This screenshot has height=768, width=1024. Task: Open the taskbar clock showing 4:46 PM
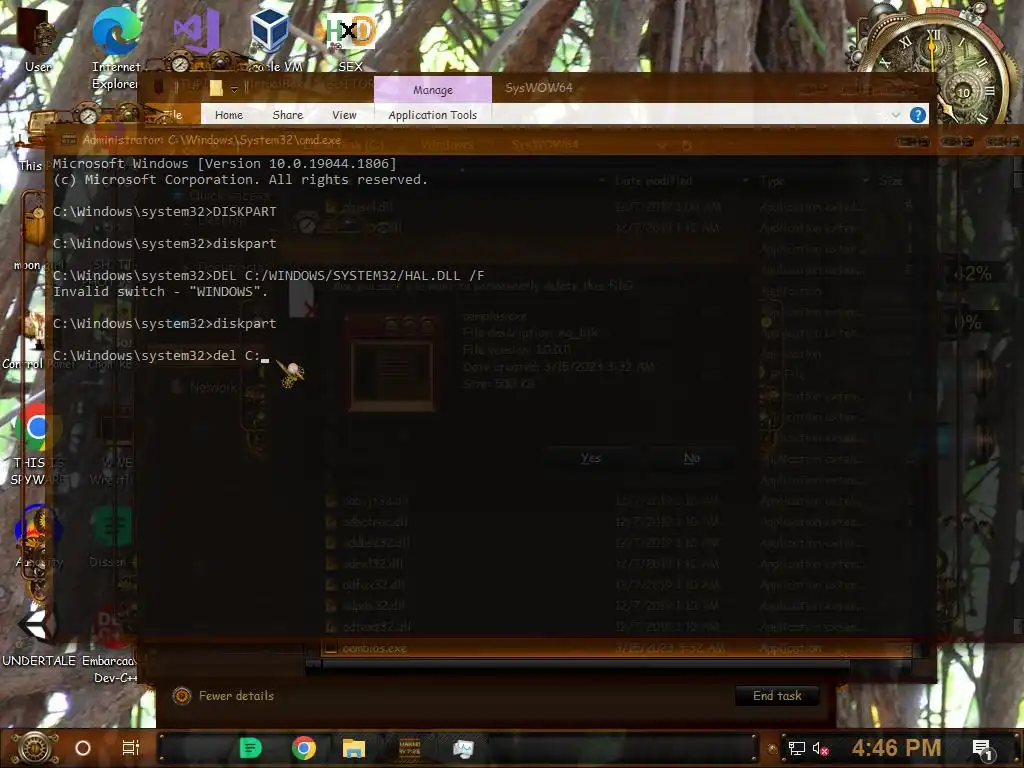click(896, 748)
